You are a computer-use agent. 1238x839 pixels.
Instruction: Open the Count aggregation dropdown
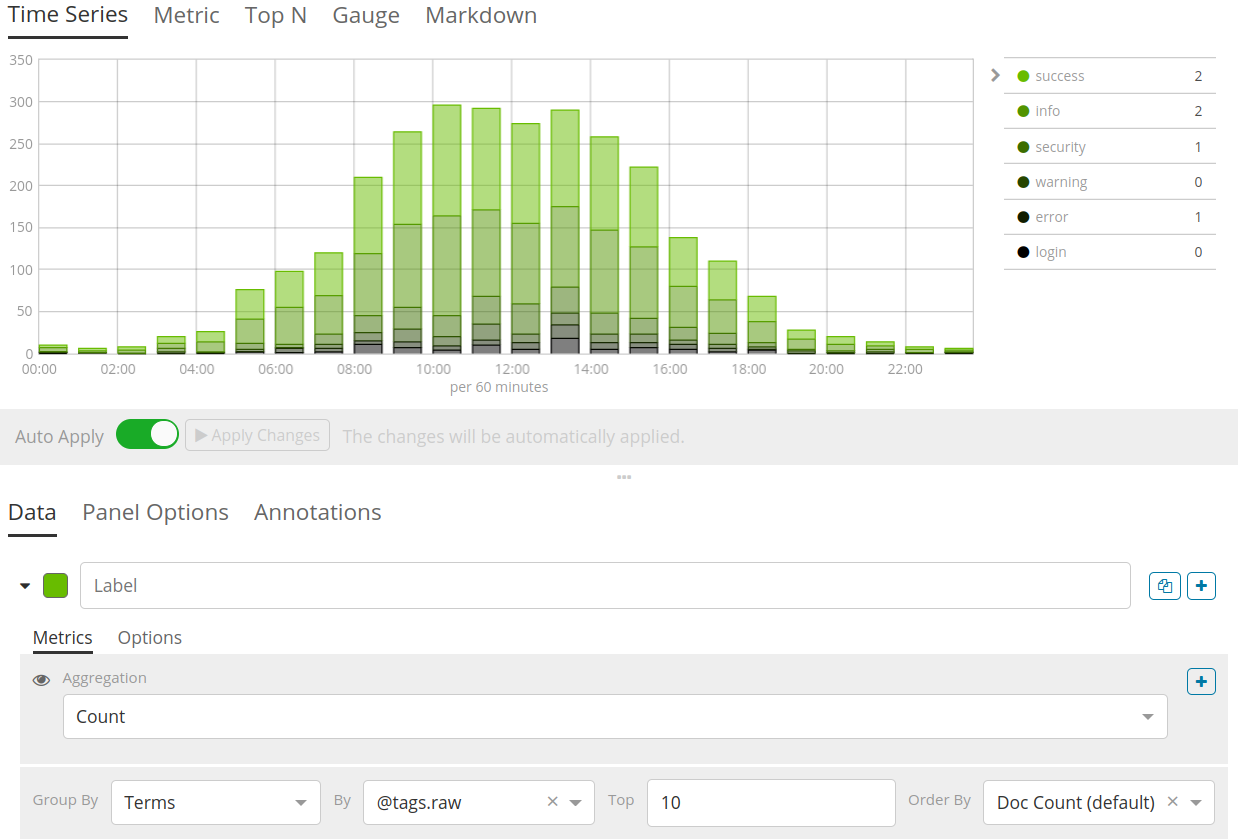pos(615,716)
